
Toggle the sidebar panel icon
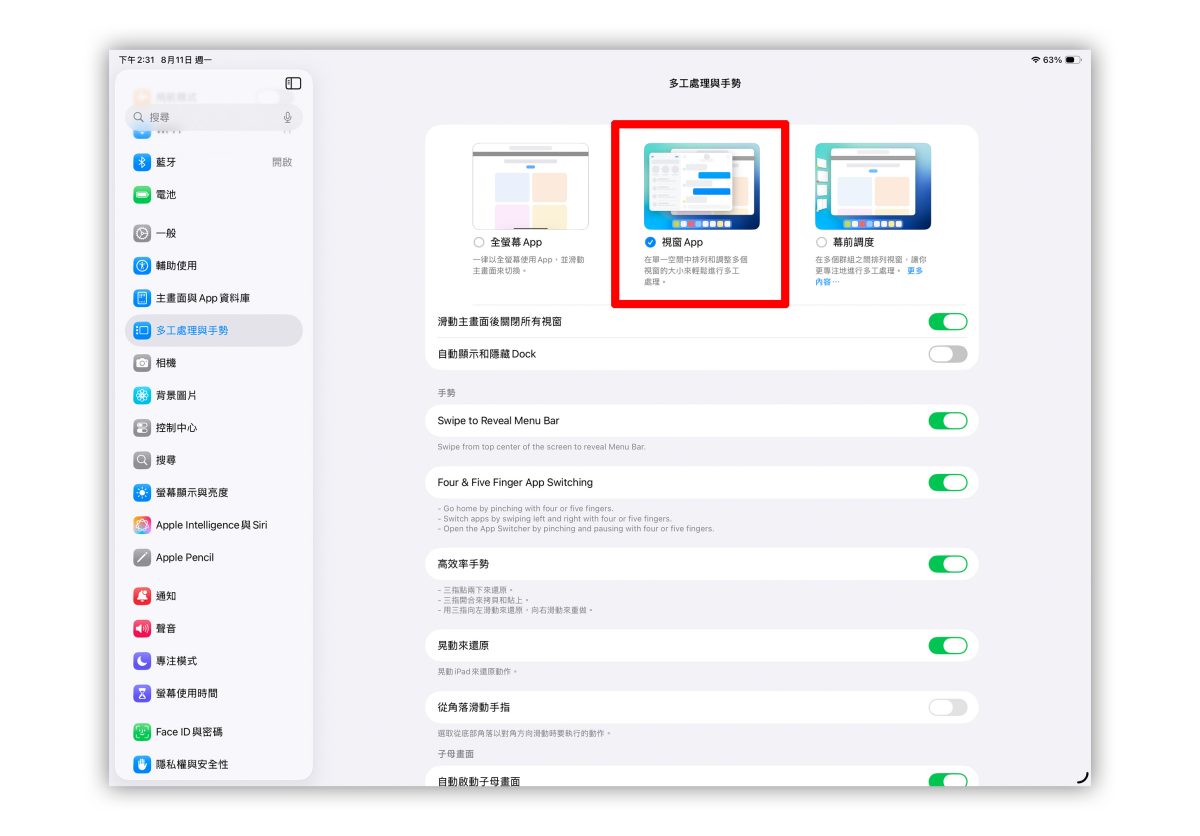point(293,83)
